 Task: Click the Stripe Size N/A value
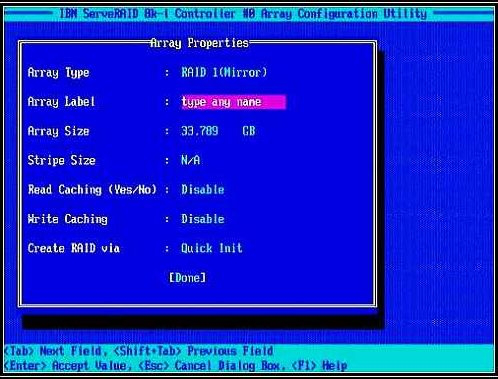click(191, 160)
